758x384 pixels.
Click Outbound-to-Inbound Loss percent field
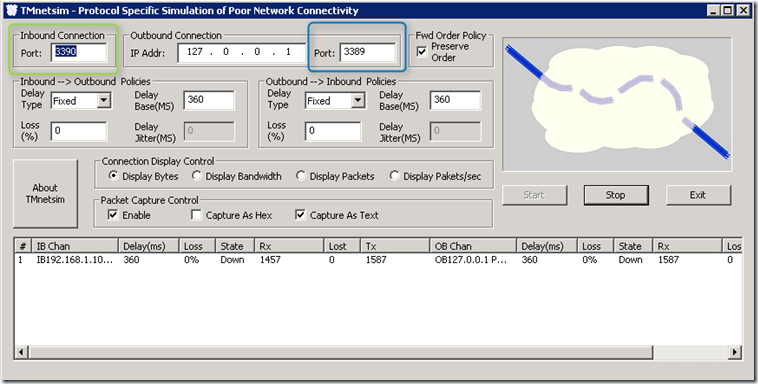pyautogui.click(x=333, y=131)
